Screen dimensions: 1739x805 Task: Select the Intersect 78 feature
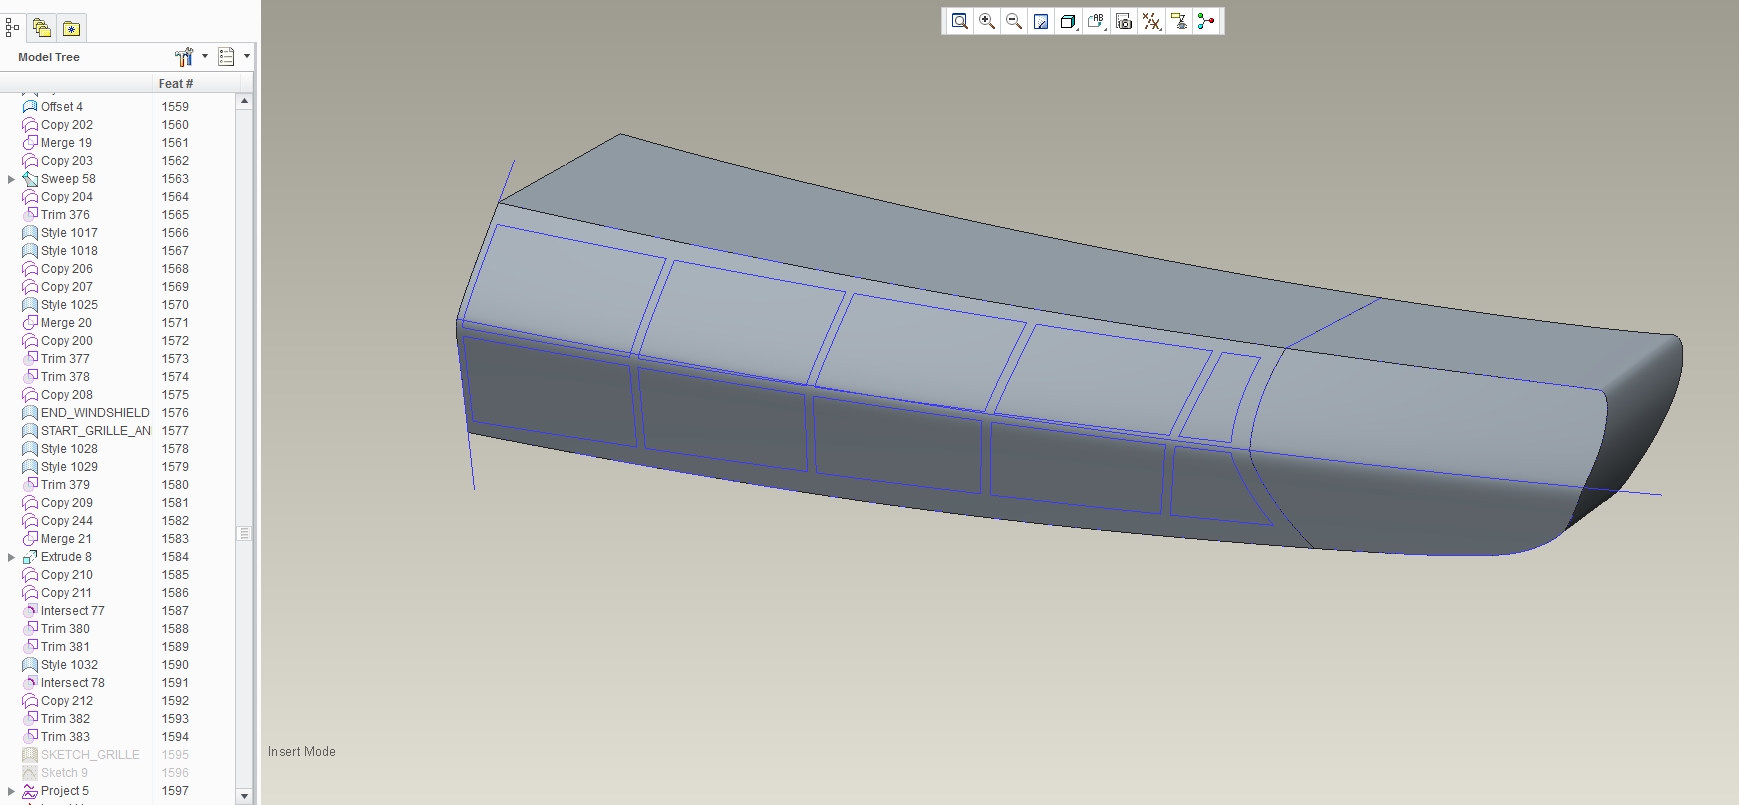tap(72, 683)
